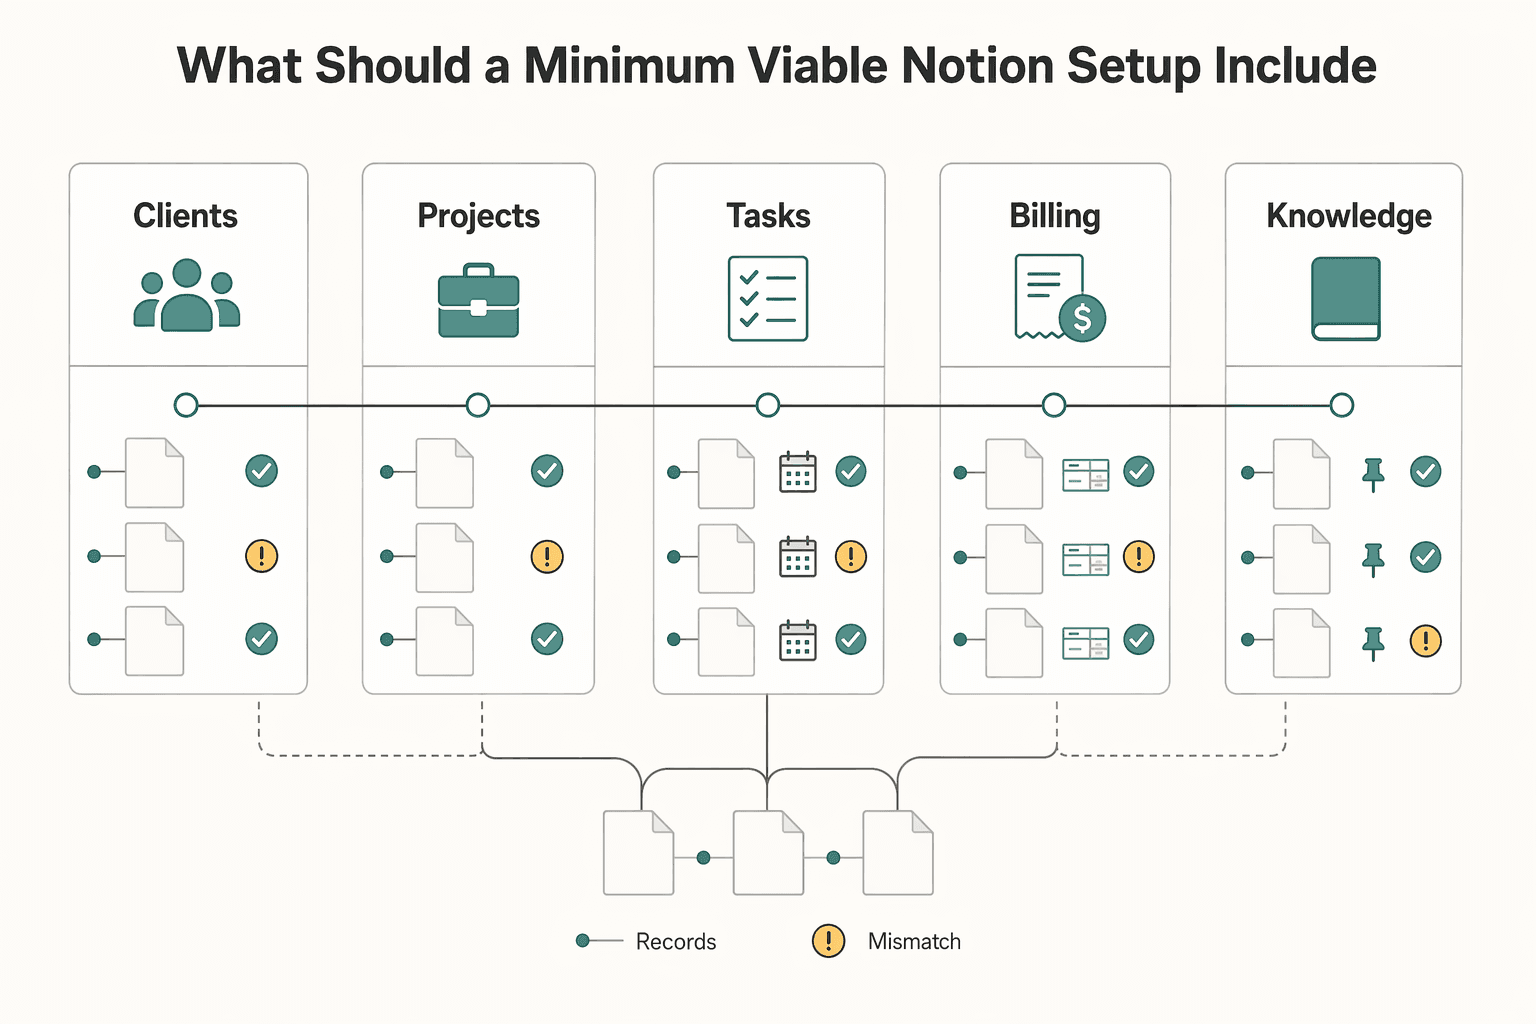Image resolution: width=1536 pixels, height=1024 pixels.
Task: Click the Projects briefcase icon
Action: click(x=479, y=300)
